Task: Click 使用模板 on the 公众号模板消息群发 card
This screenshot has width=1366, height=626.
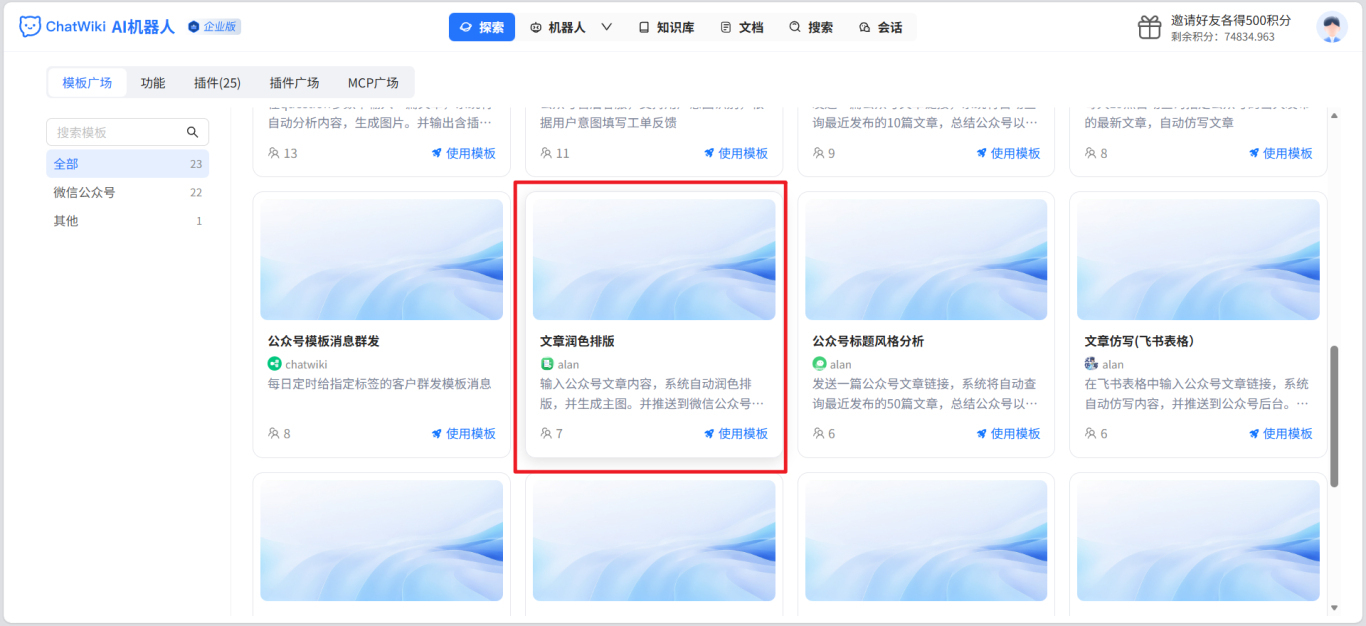Action: point(465,433)
